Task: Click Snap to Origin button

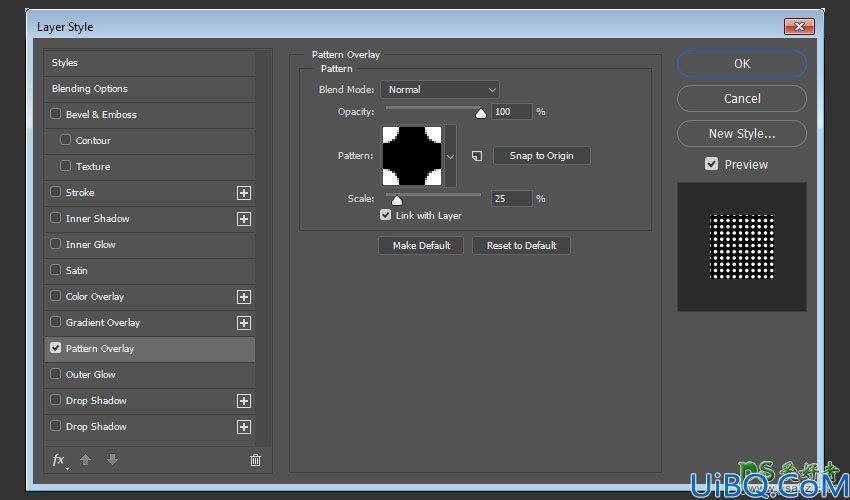Action: pos(542,156)
